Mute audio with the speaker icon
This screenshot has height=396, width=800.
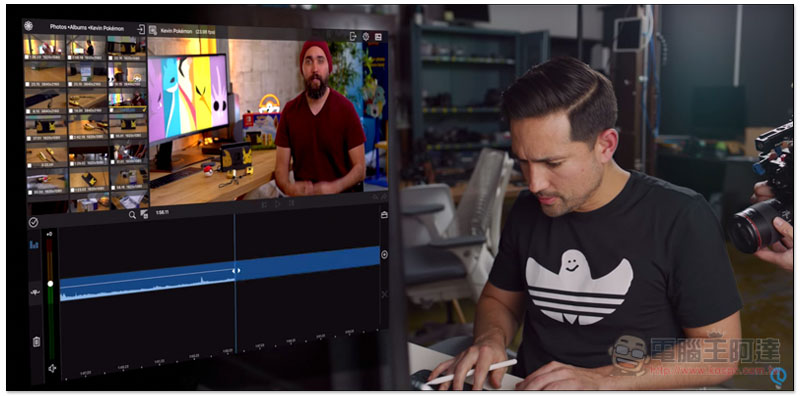click(x=52, y=368)
